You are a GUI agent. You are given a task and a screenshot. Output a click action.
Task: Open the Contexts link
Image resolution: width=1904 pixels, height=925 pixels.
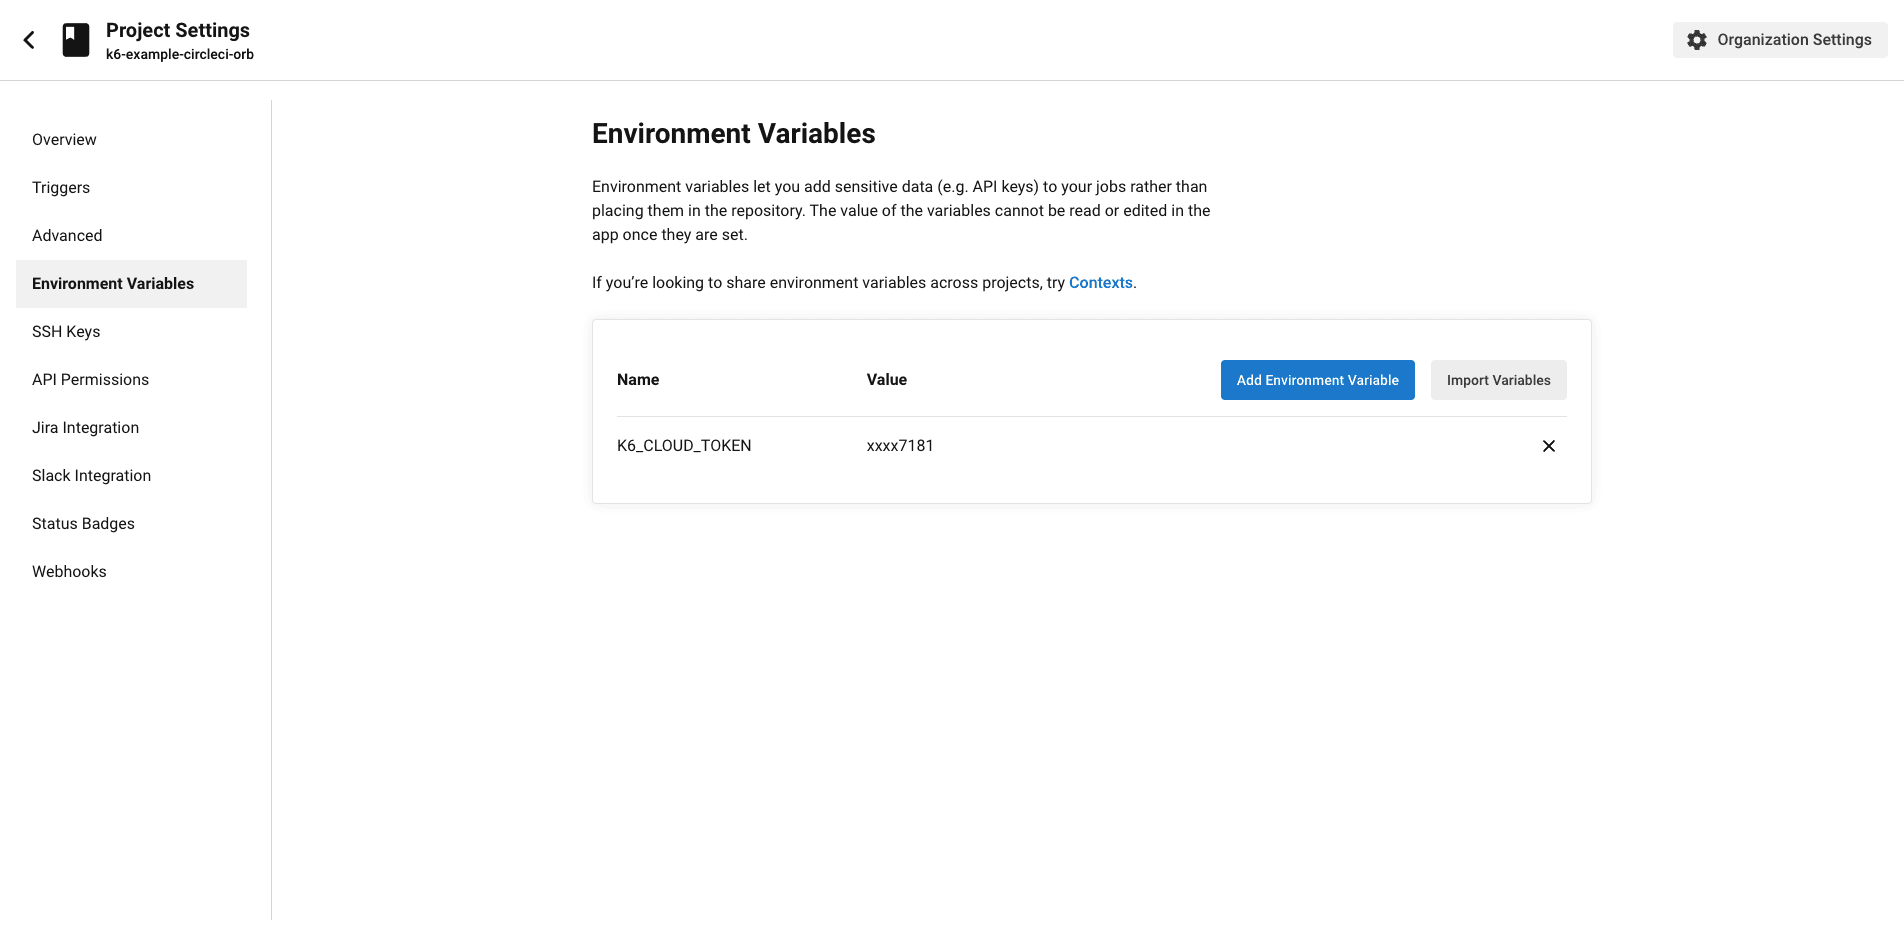1100,282
